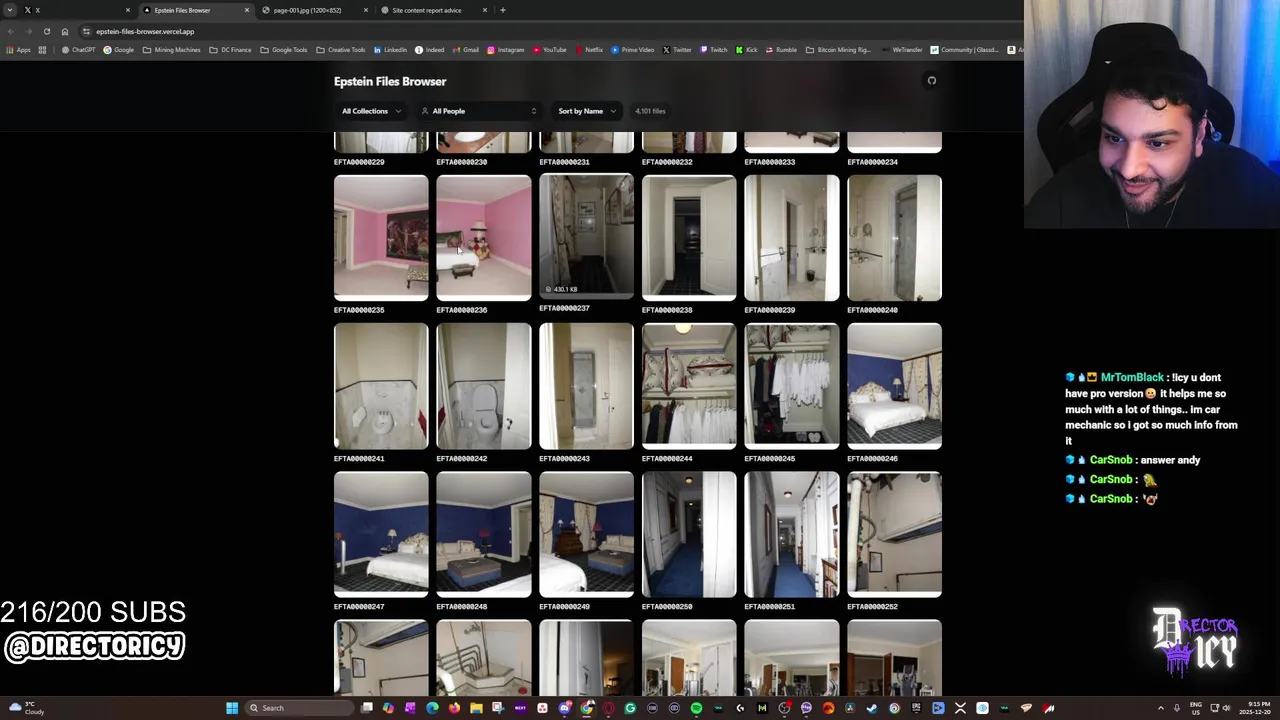Open the Indeed bookmark
The width and height of the screenshot is (1280, 720).
(429, 50)
